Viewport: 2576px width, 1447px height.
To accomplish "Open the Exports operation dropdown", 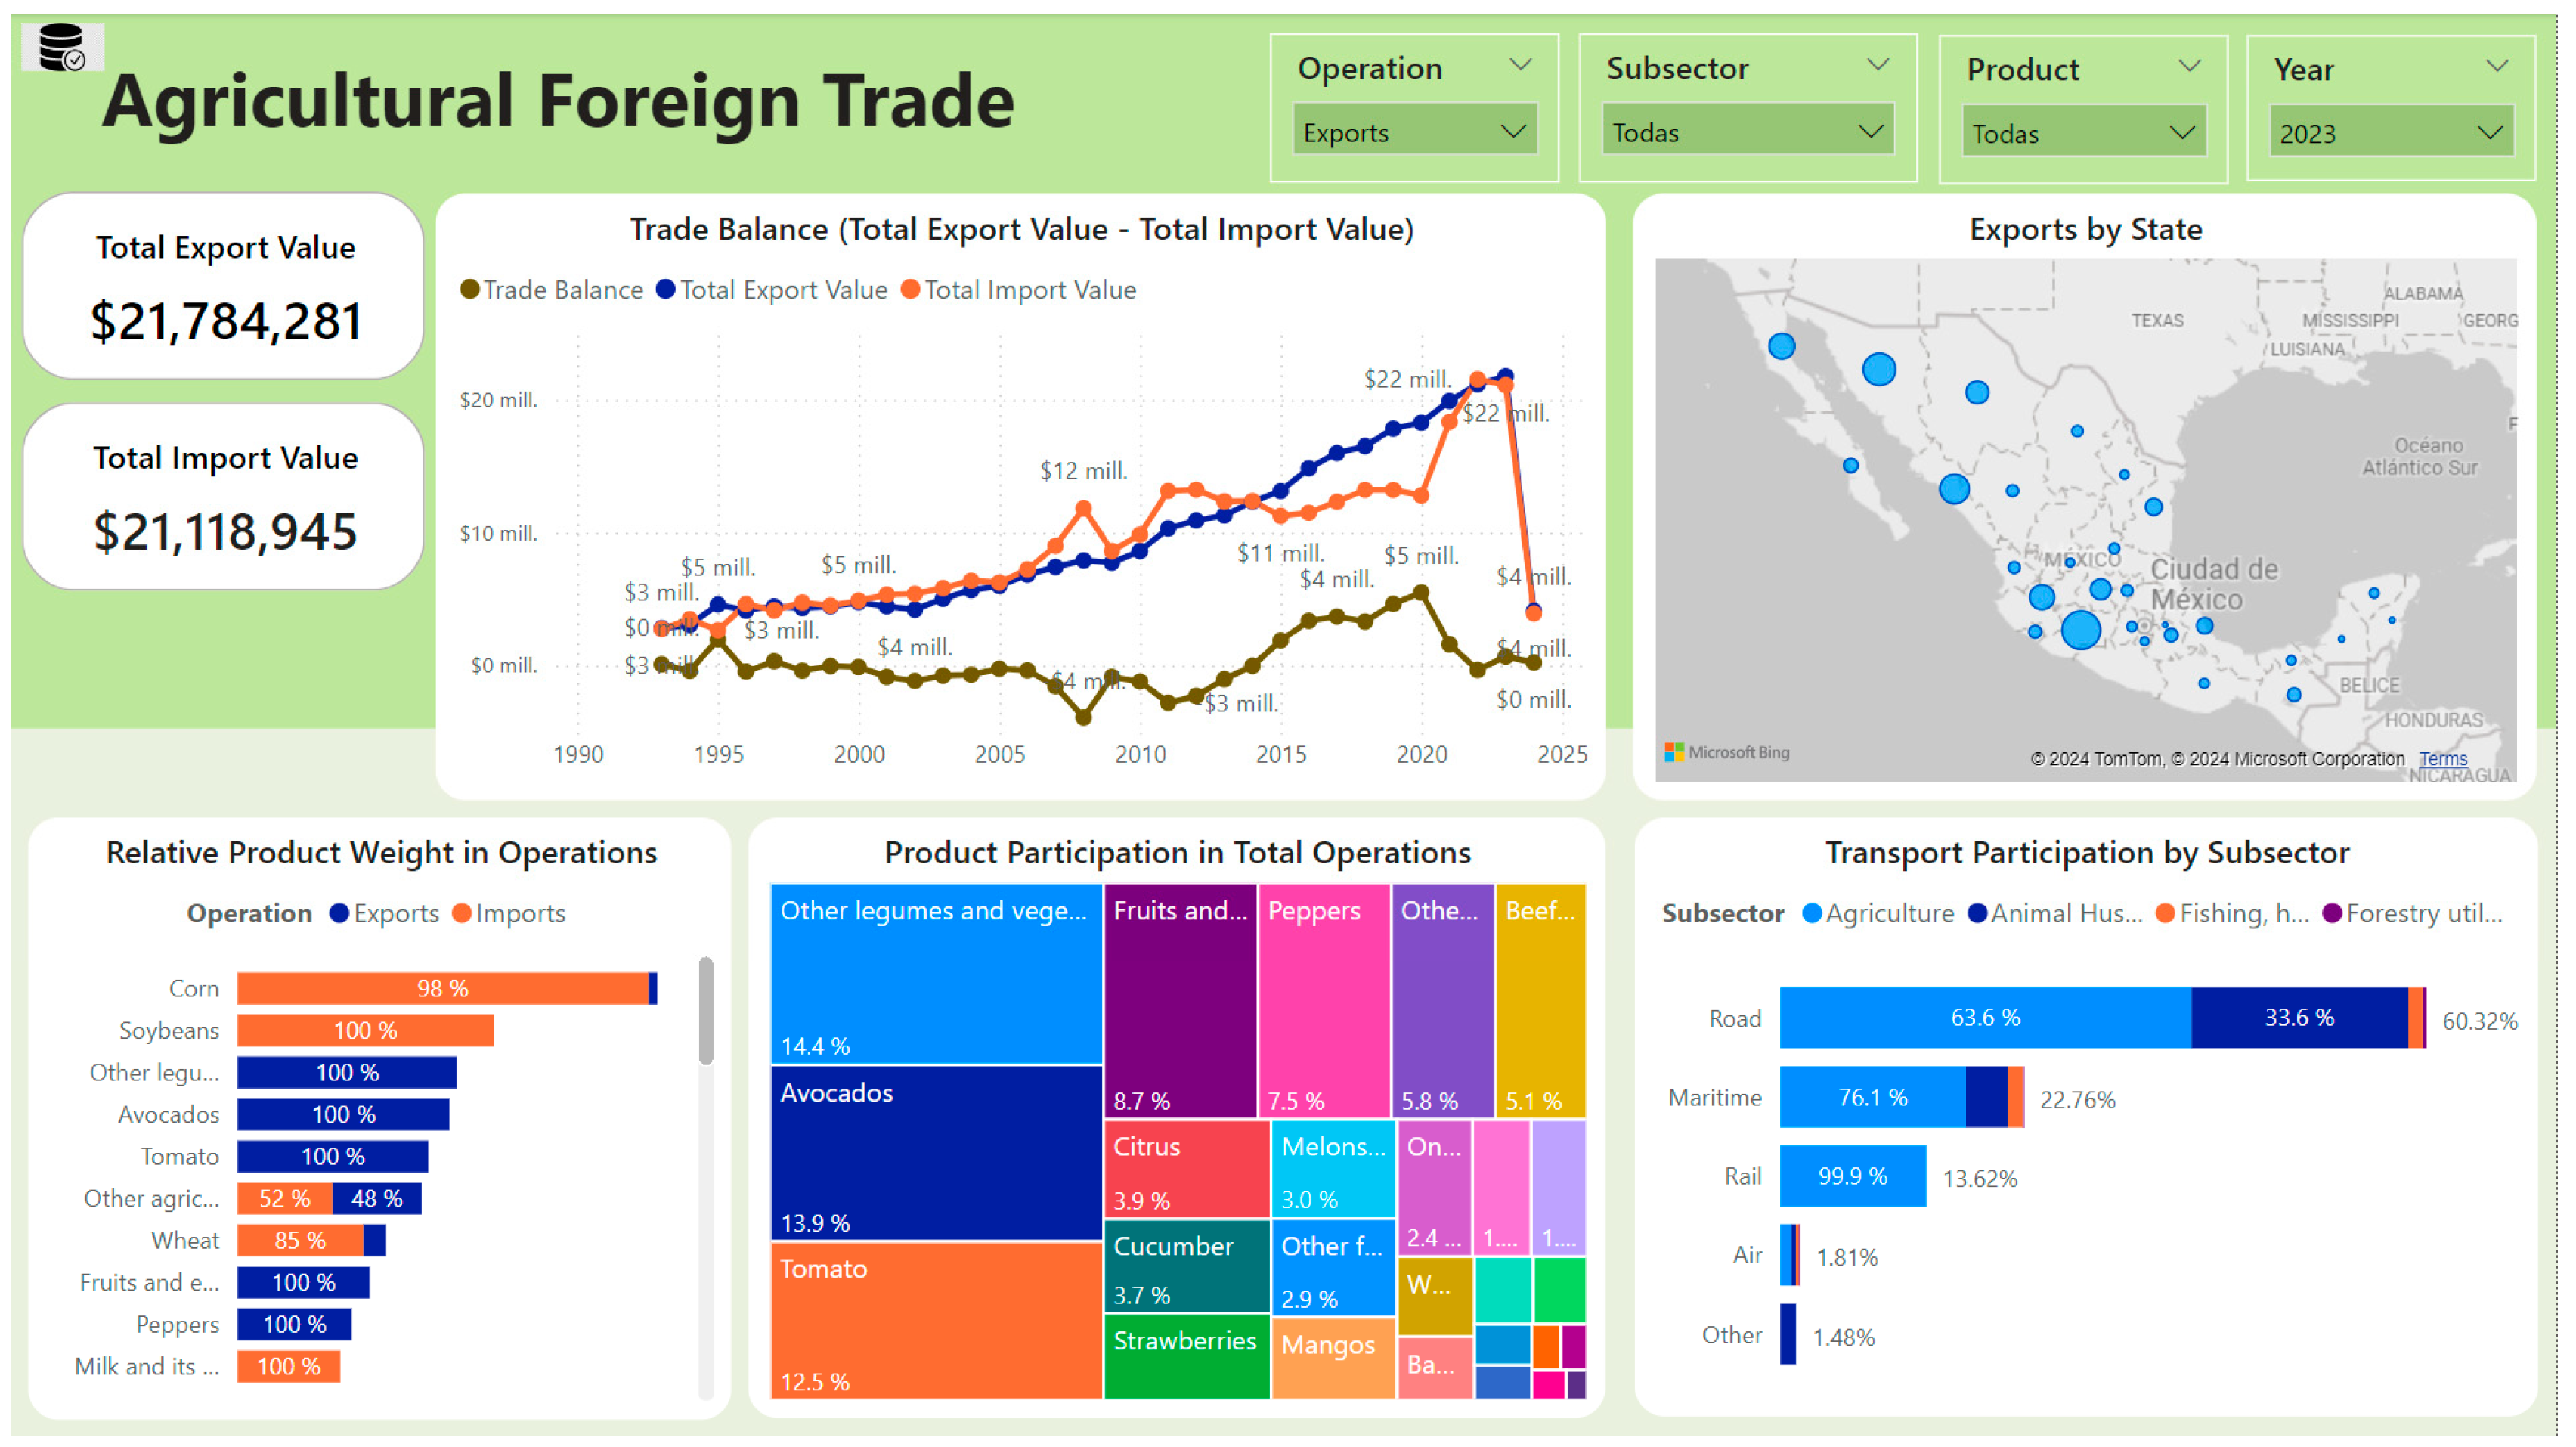I will point(1413,132).
